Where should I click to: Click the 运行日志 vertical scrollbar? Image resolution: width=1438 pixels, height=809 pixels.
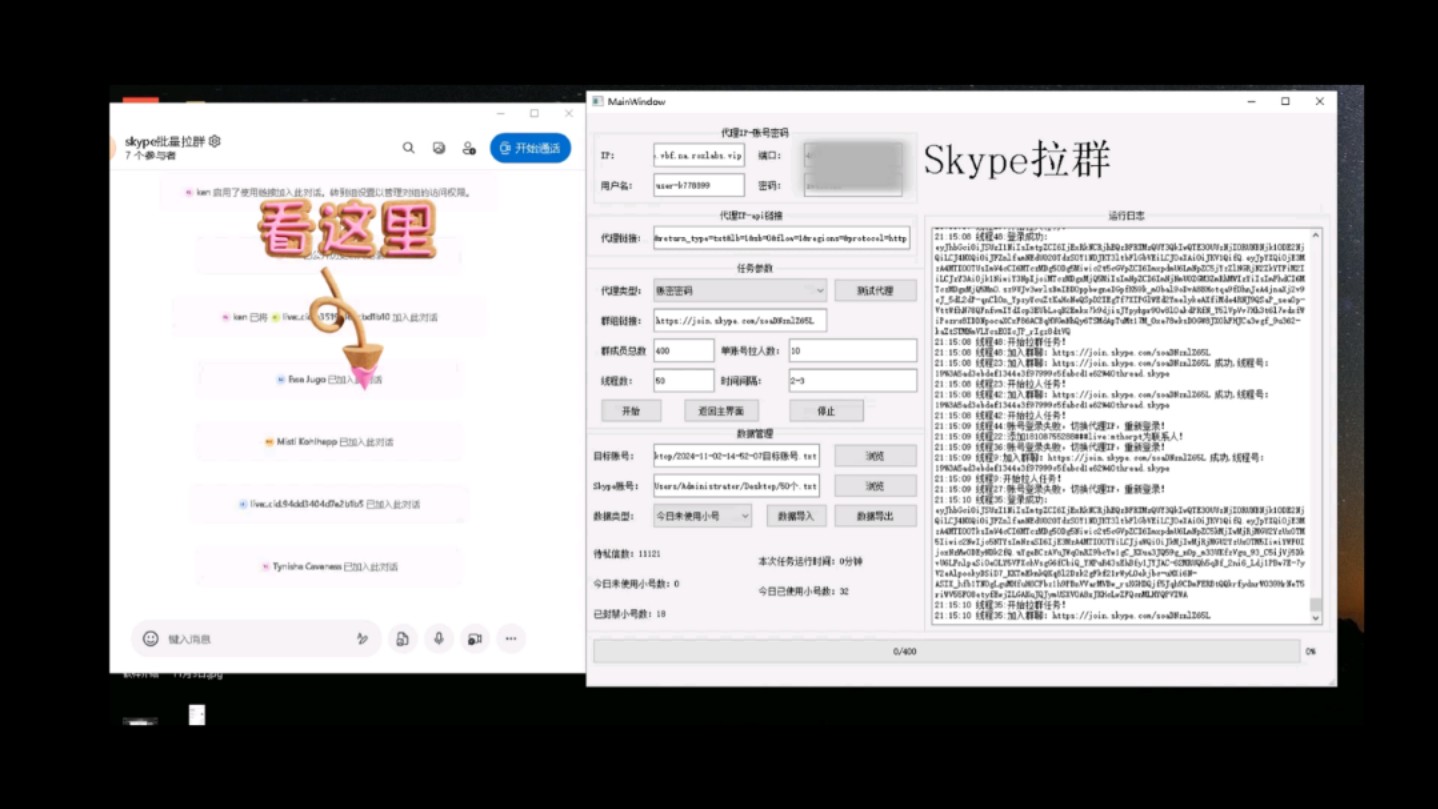pyautogui.click(x=1316, y=427)
